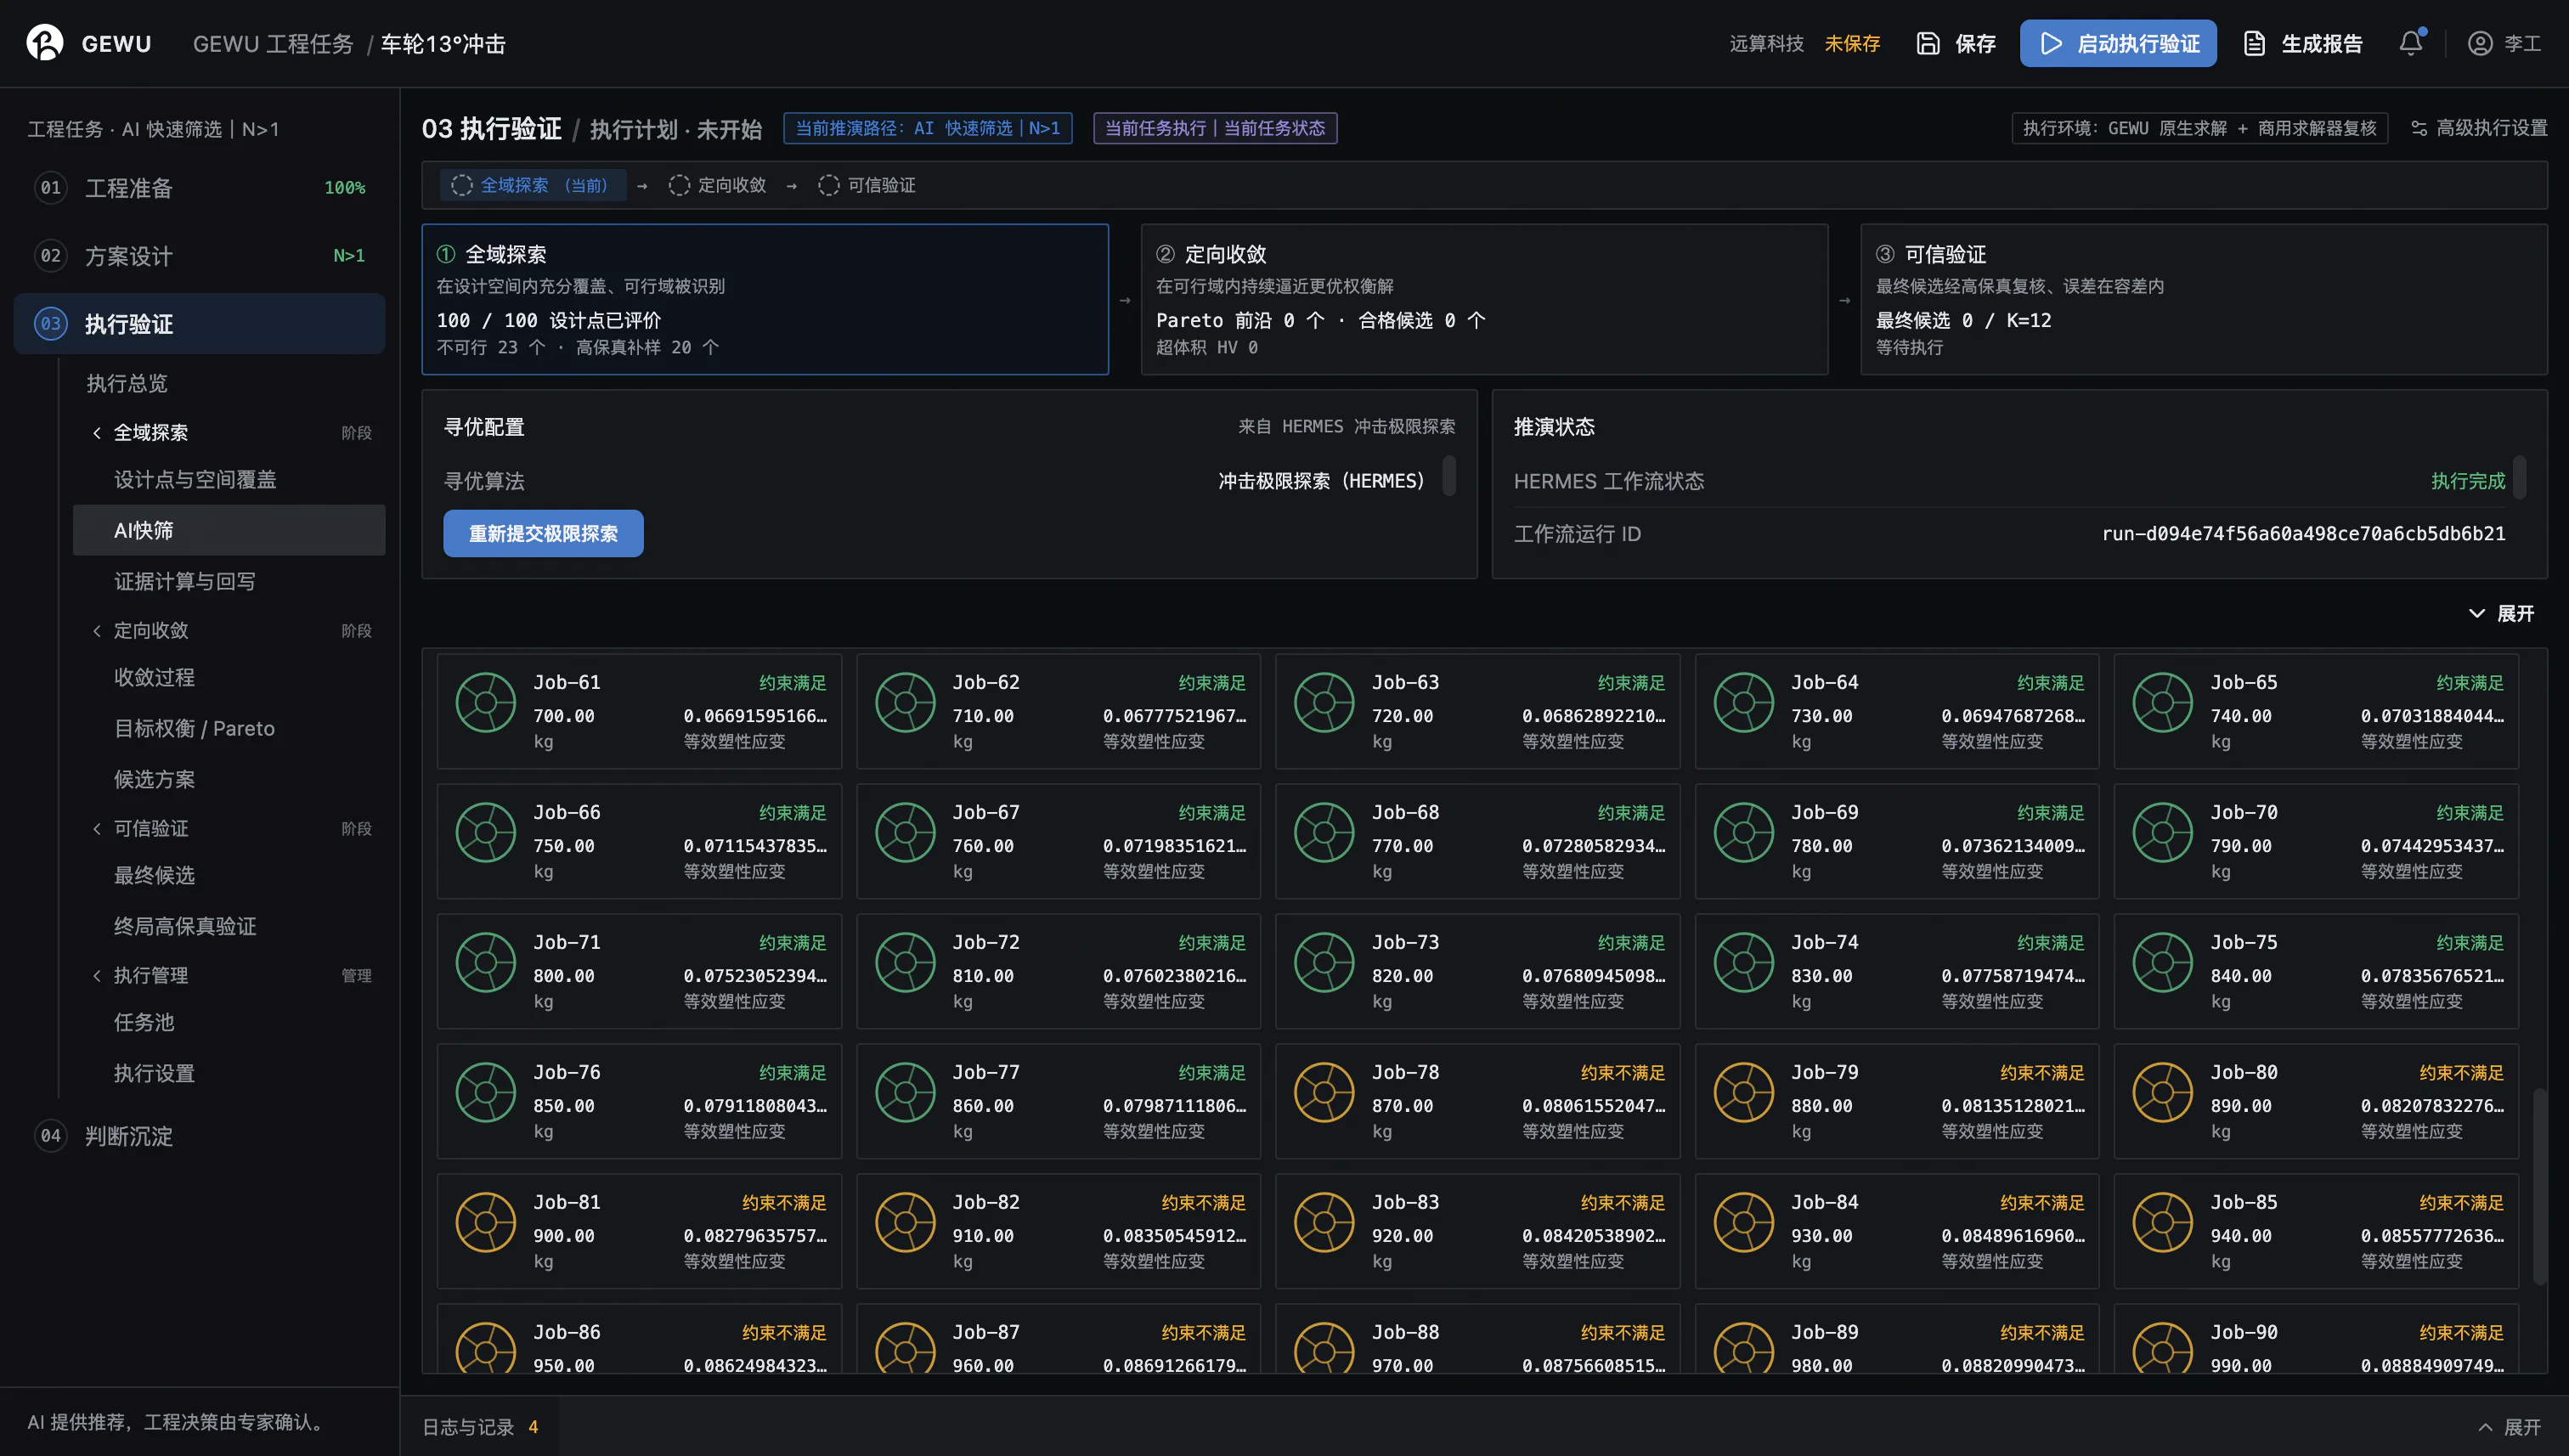Click the orange Job-83 wheel icon
Viewport: 2569px width, 1456px height.
coord(1324,1222)
